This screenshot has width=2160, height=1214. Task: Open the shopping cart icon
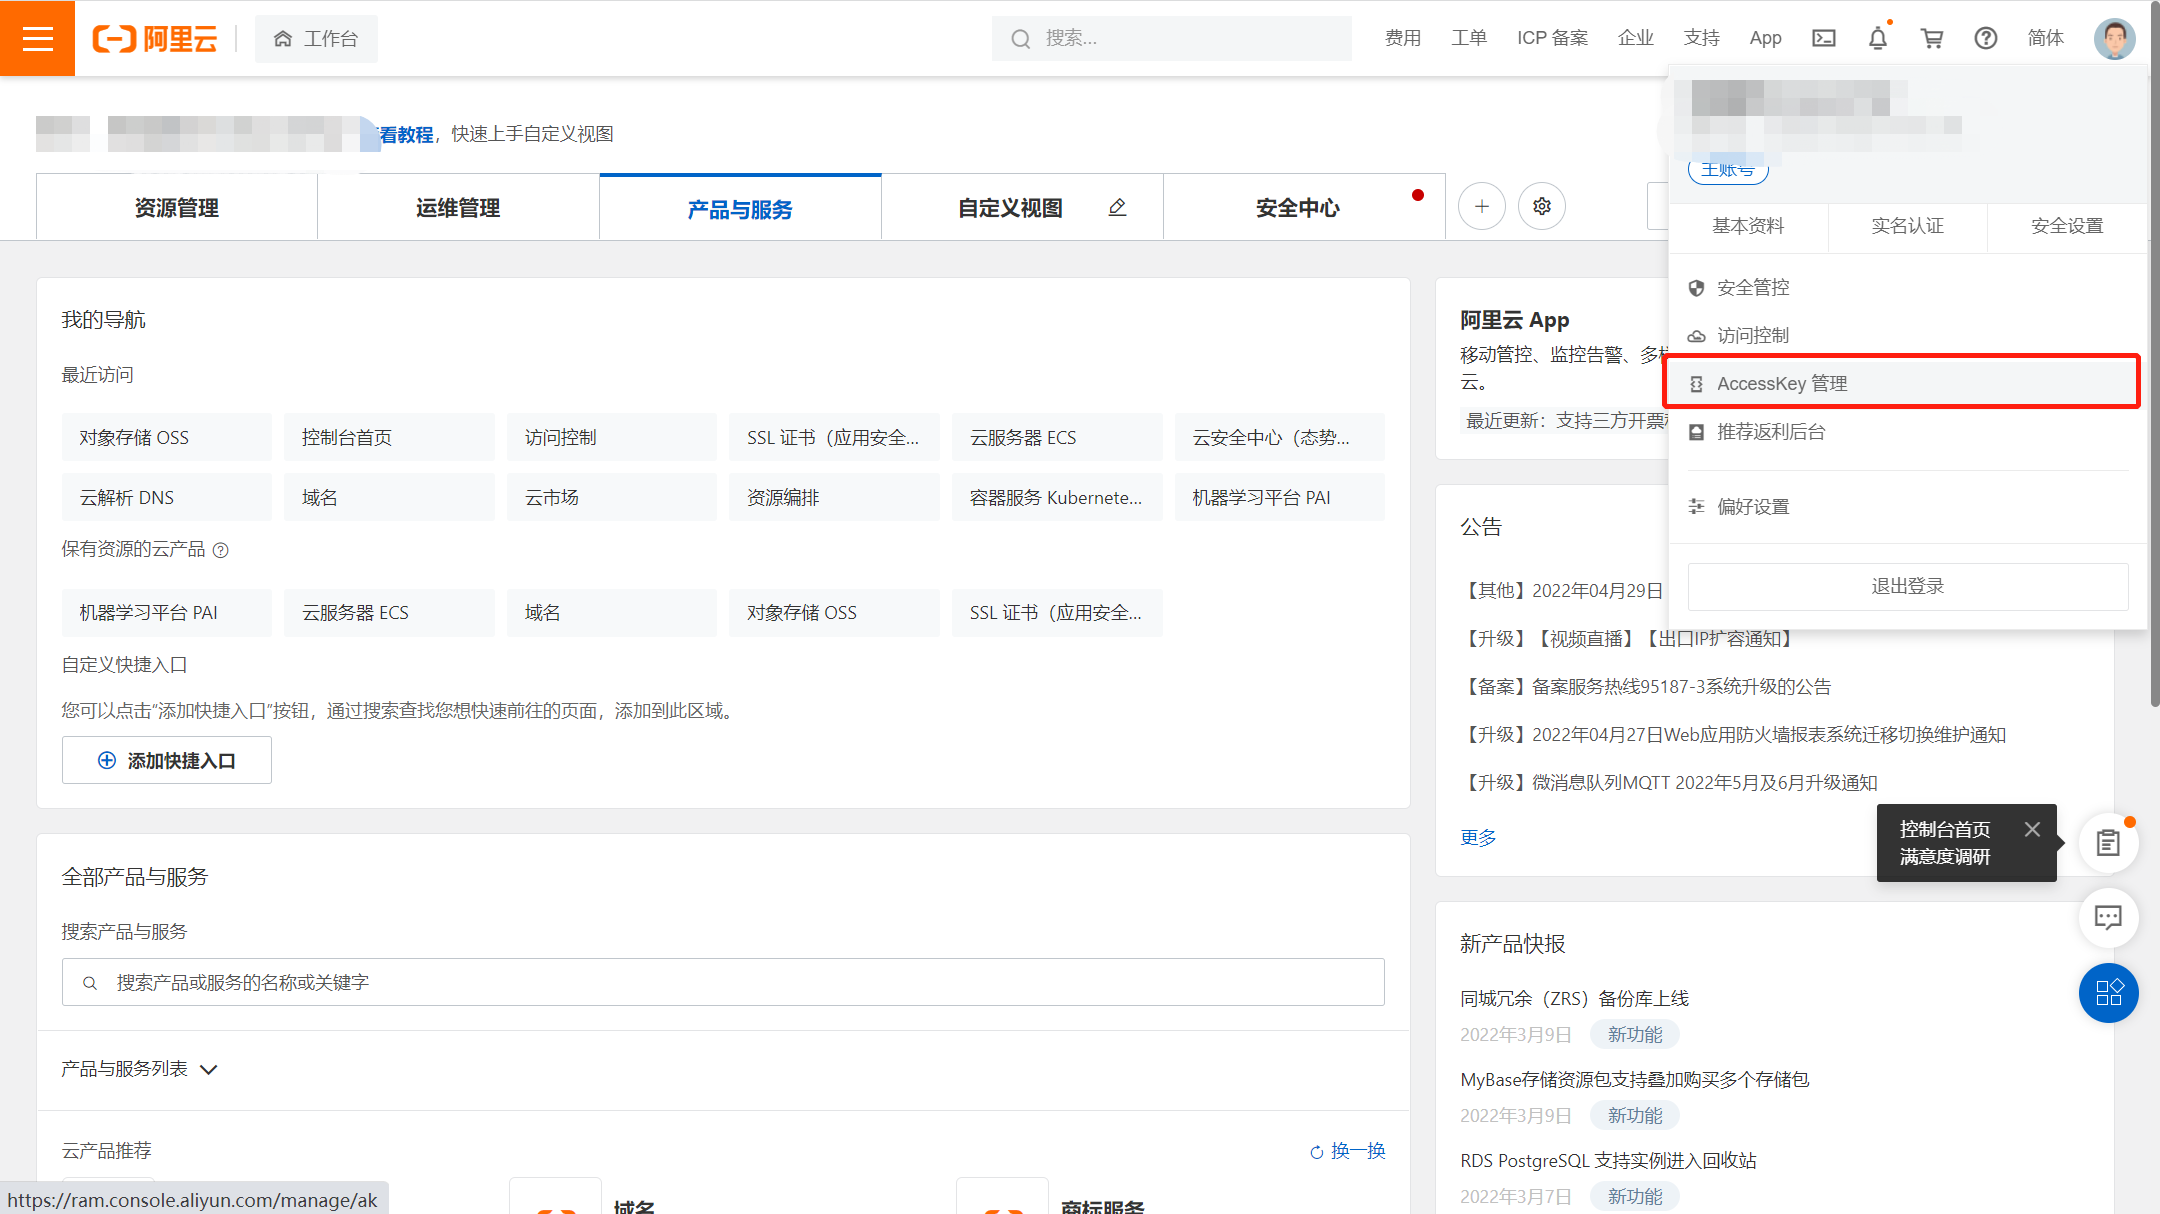[x=1931, y=38]
